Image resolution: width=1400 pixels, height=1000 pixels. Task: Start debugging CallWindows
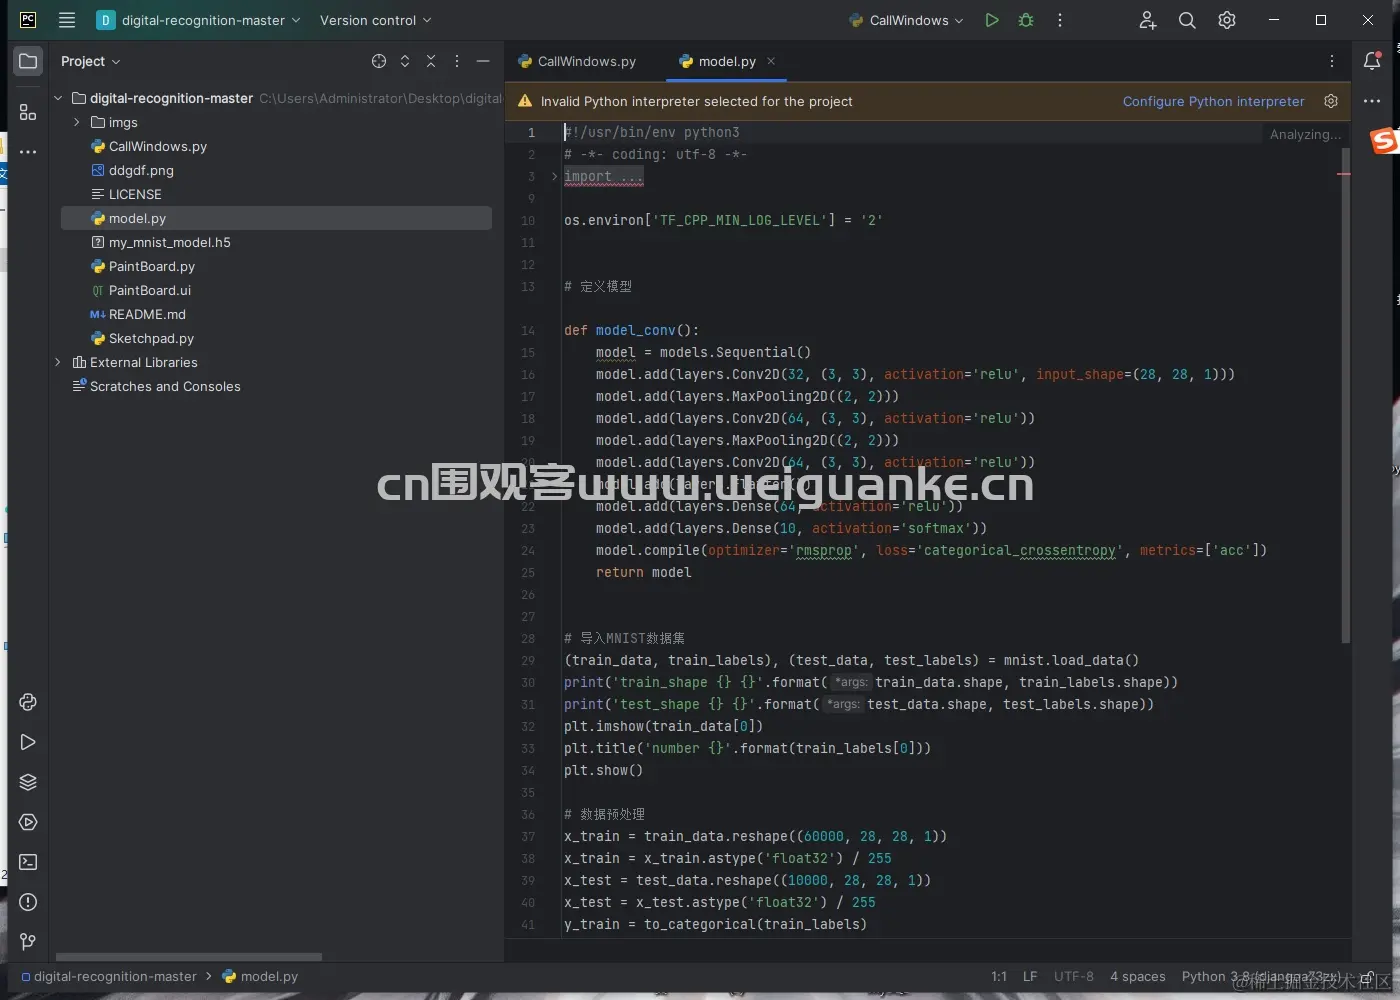point(1026,20)
